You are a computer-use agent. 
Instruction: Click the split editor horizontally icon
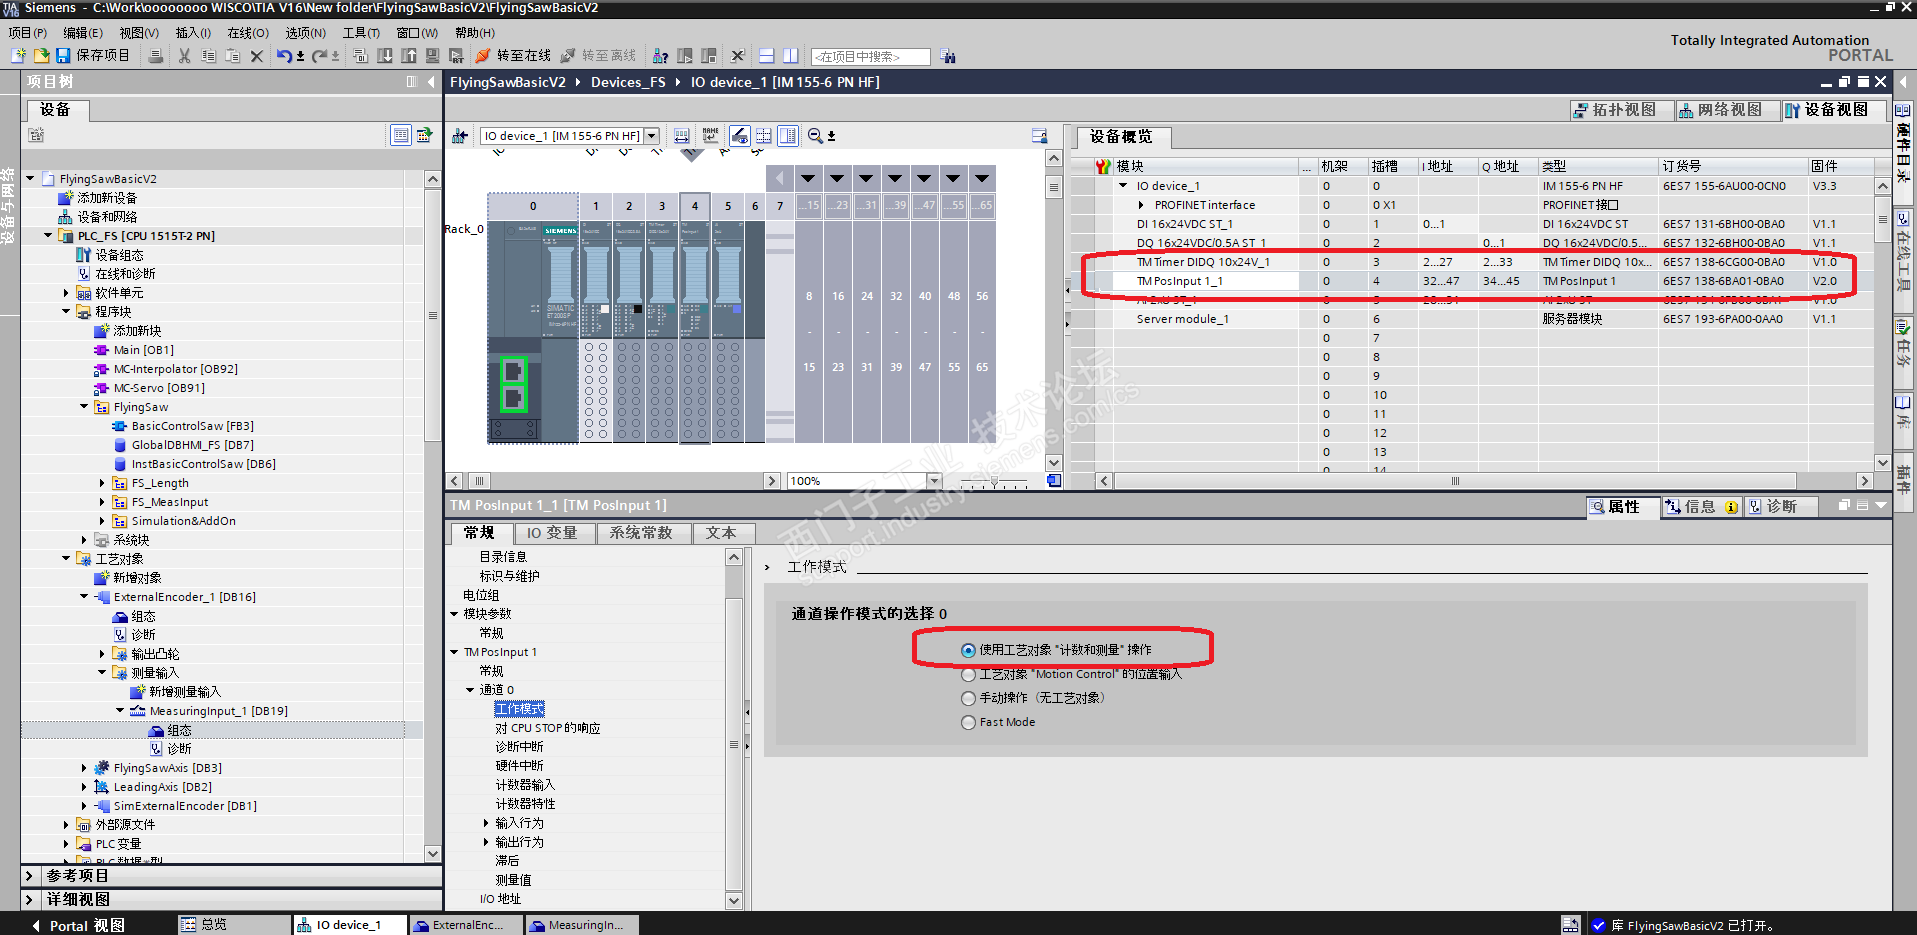(767, 56)
